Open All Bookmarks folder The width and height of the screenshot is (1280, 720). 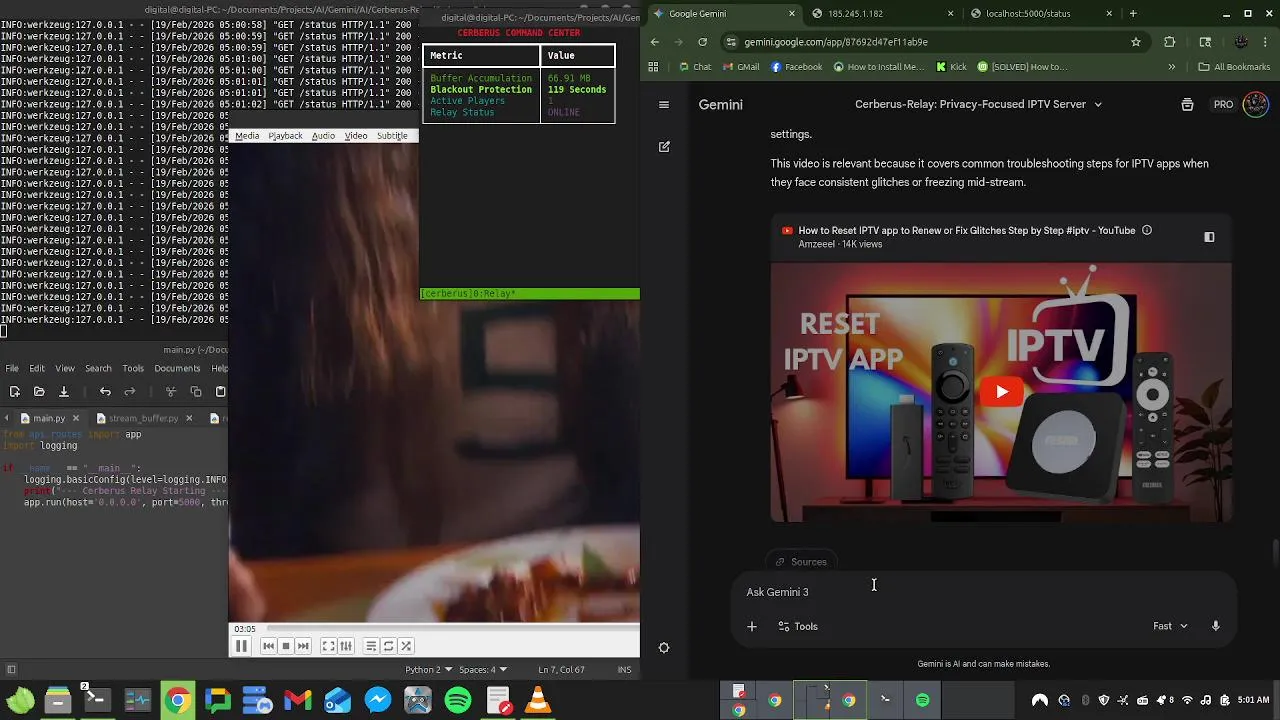(1234, 67)
